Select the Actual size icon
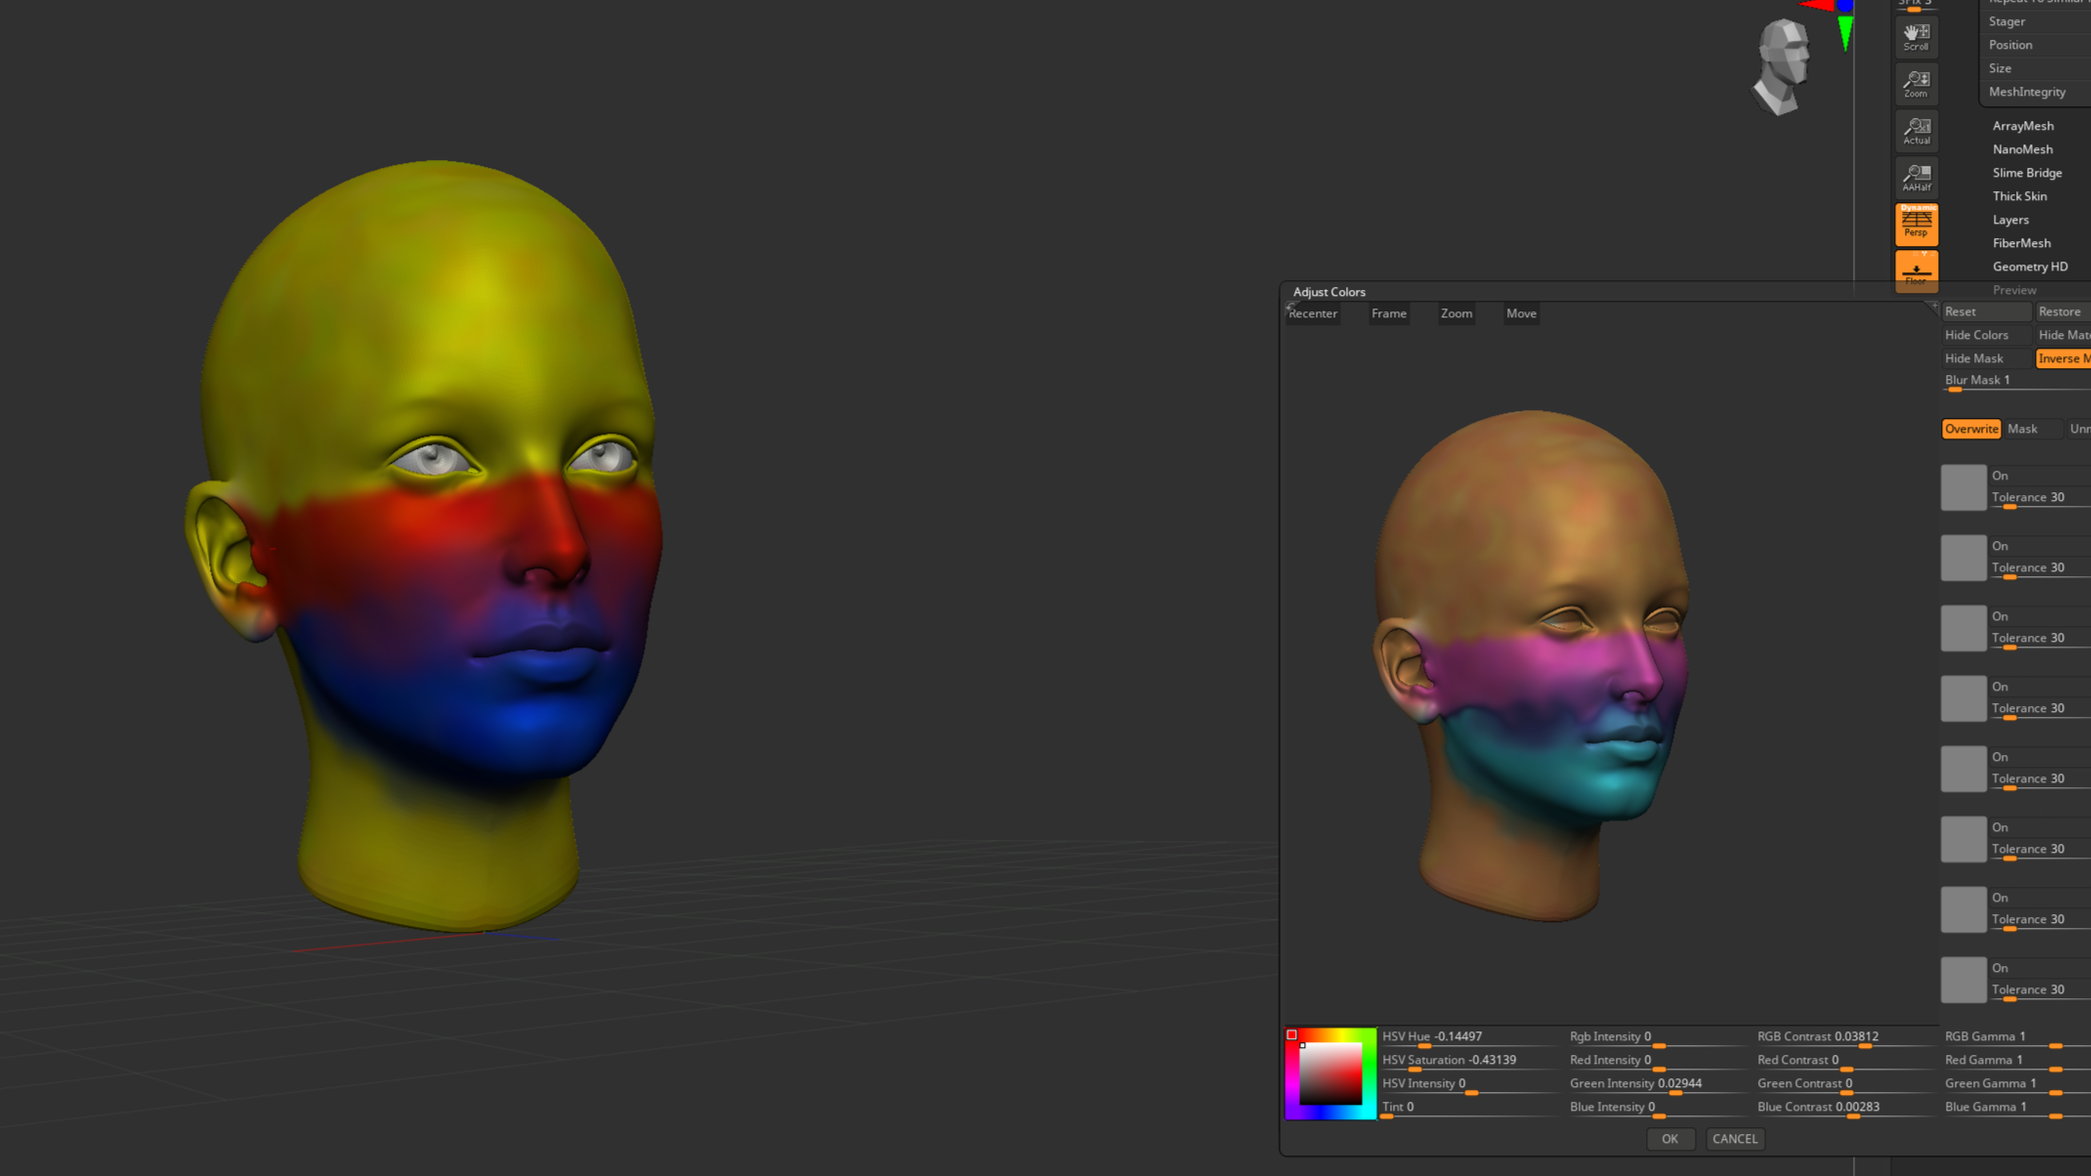The image size is (2091, 1176). [x=1916, y=131]
